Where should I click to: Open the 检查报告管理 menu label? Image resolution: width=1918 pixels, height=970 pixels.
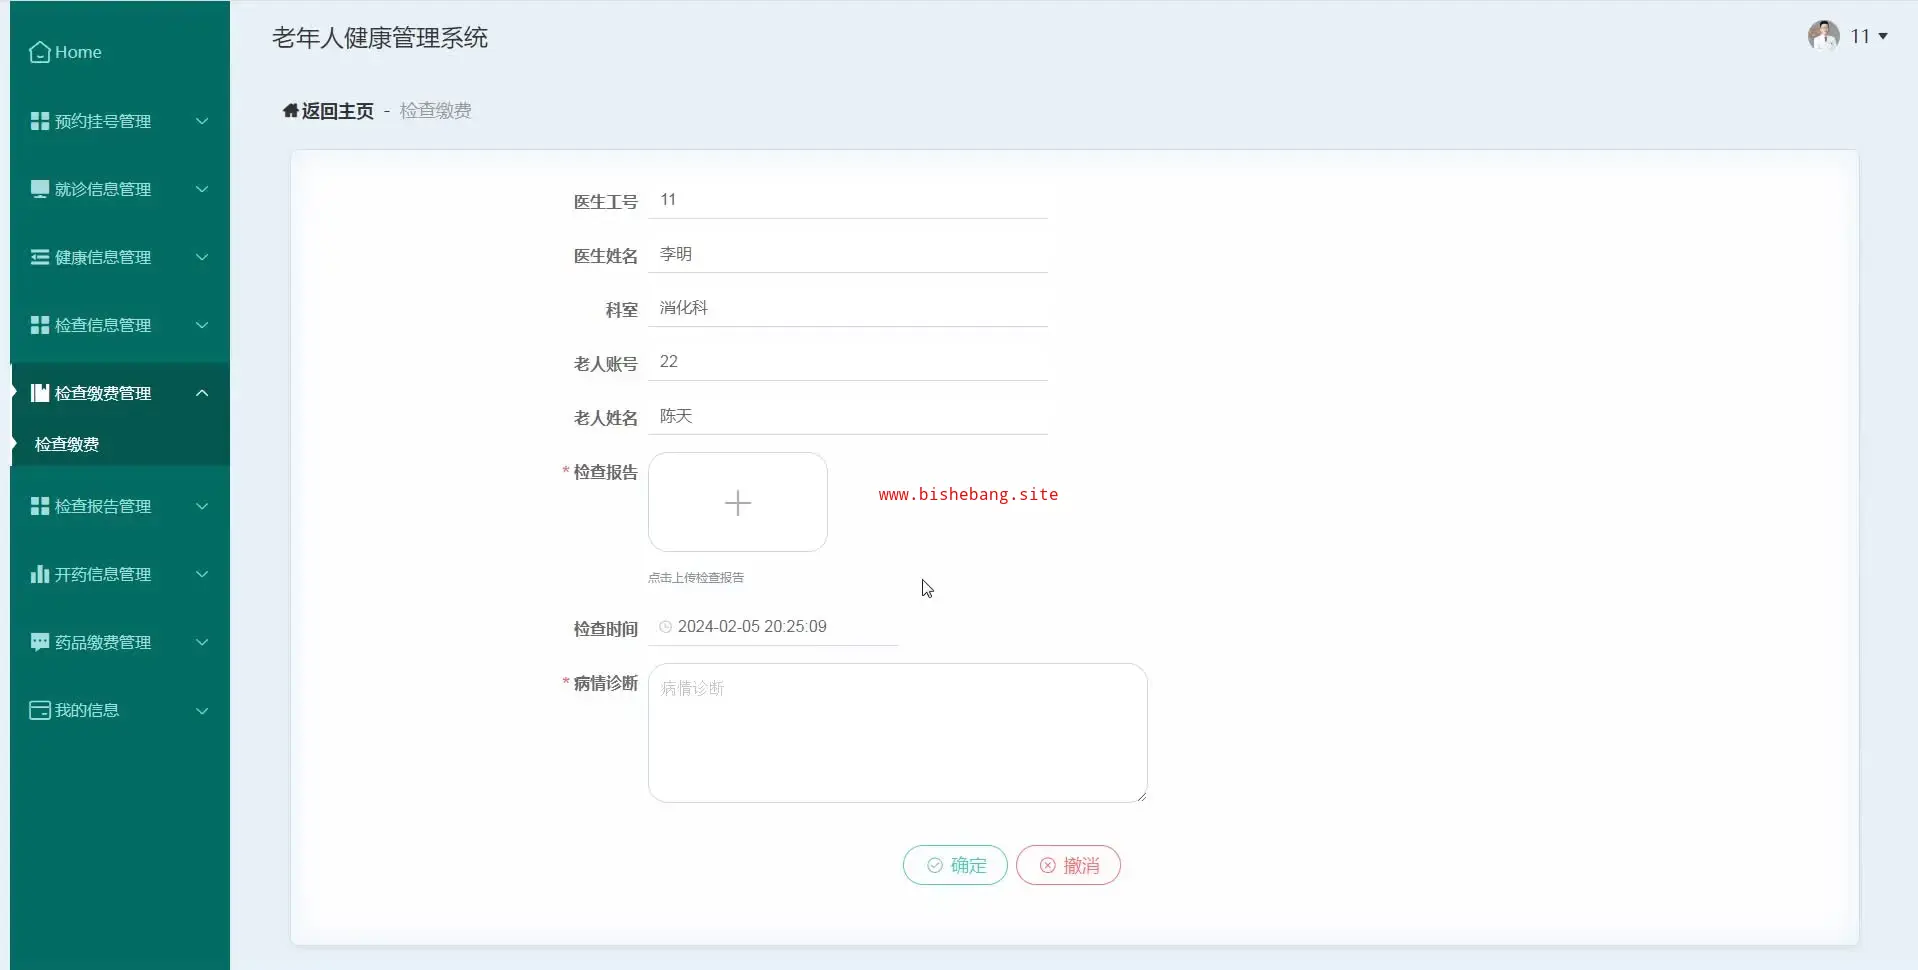point(103,506)
